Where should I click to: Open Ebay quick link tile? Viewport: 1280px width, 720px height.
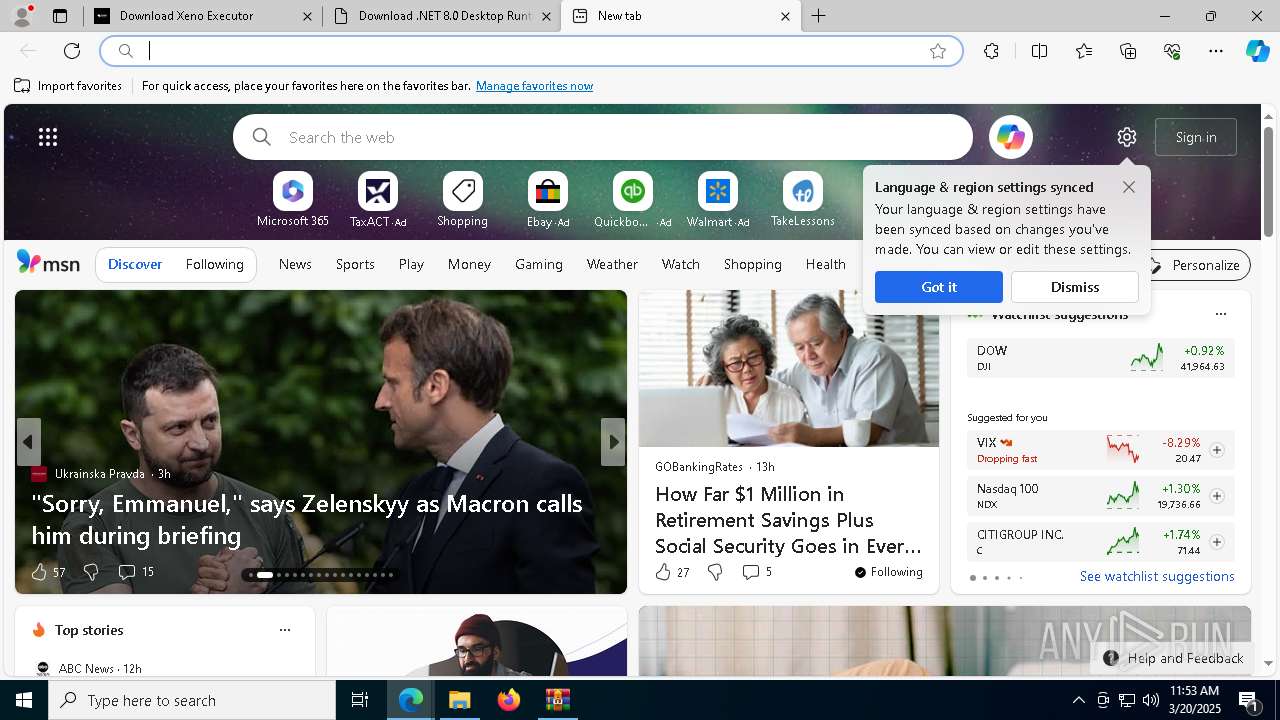(547, 200)
